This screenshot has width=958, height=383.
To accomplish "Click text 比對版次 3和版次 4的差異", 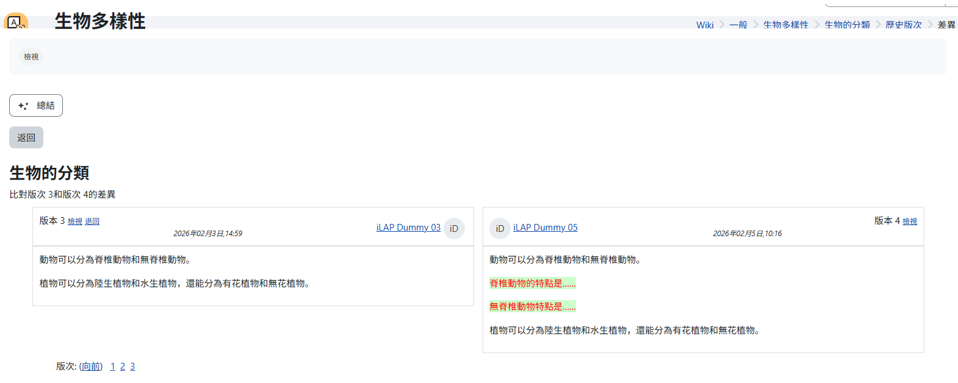I will click(x=62, y=195).
